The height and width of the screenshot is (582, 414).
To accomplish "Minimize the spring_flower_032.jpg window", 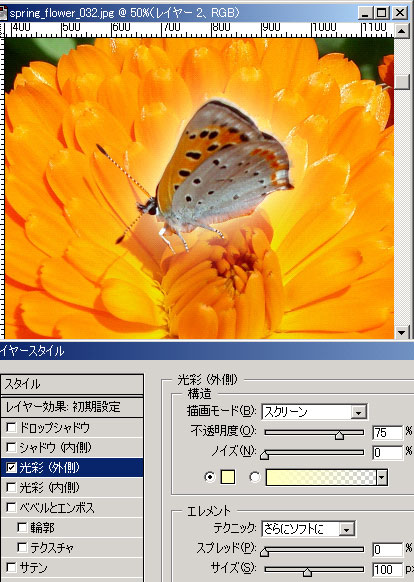I will pyautogui.click(x=365, y=13).
